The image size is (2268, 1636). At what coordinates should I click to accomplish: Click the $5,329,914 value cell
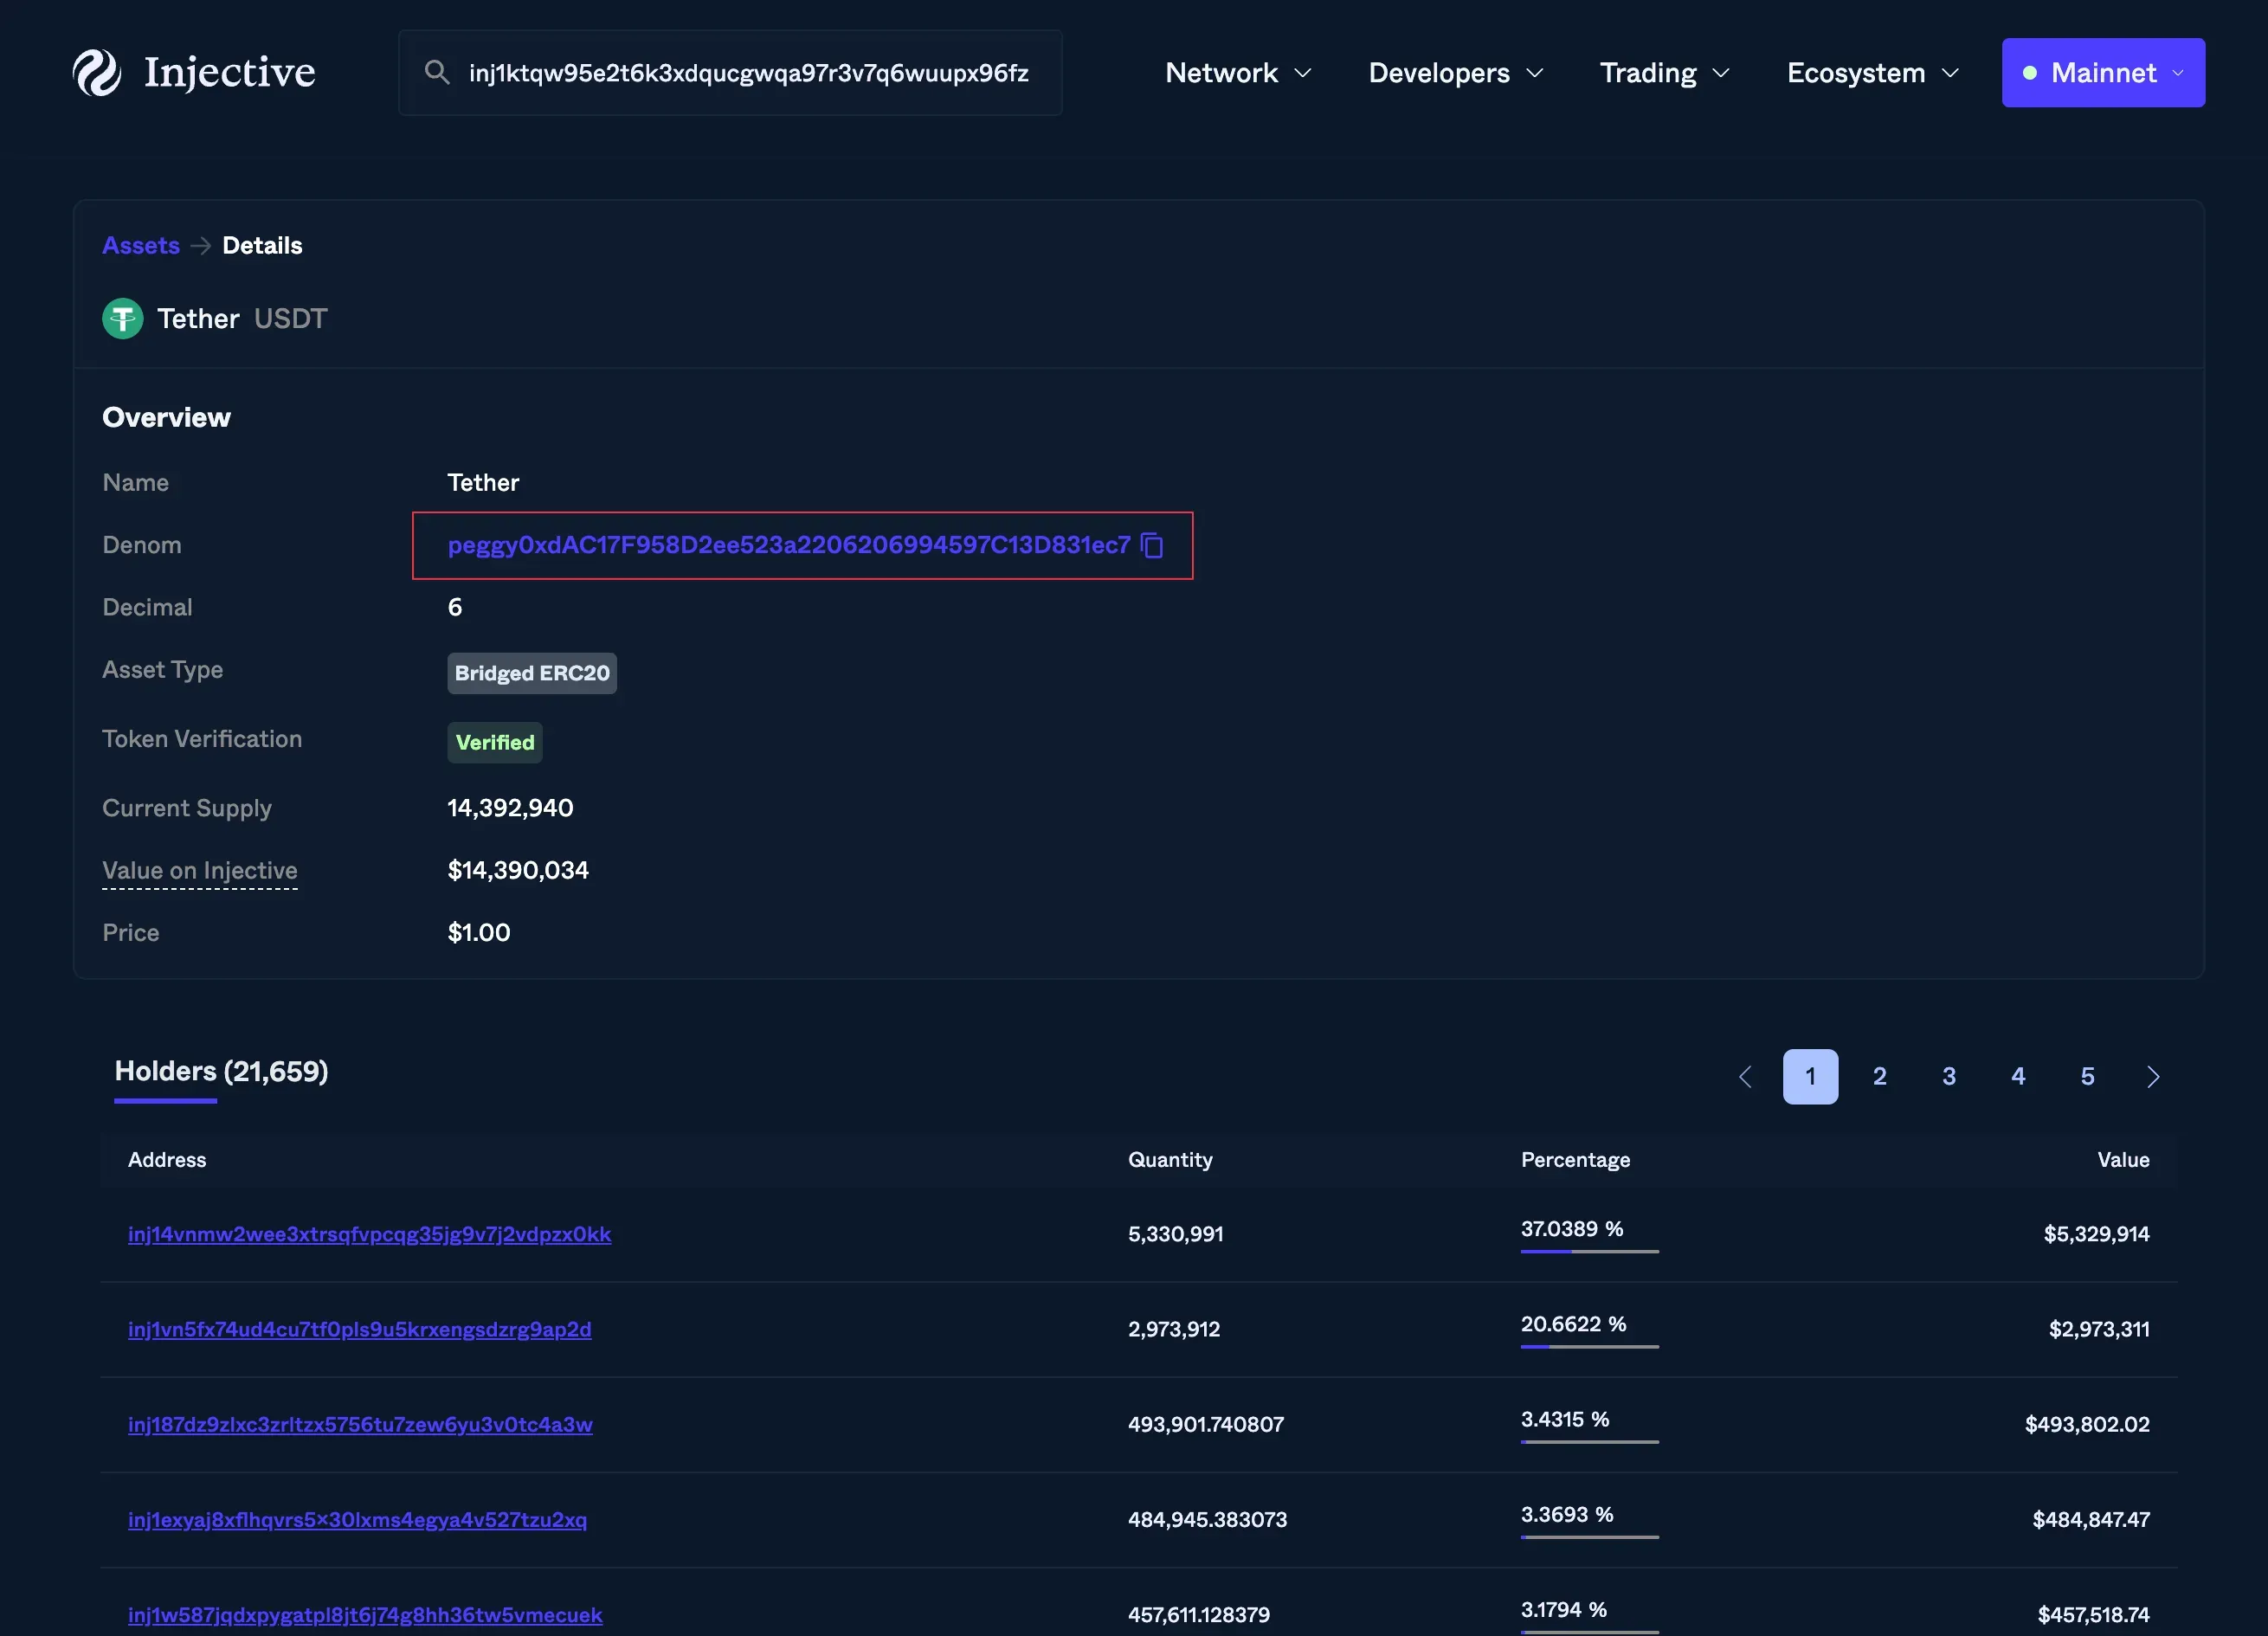tap(2096, 1234)
